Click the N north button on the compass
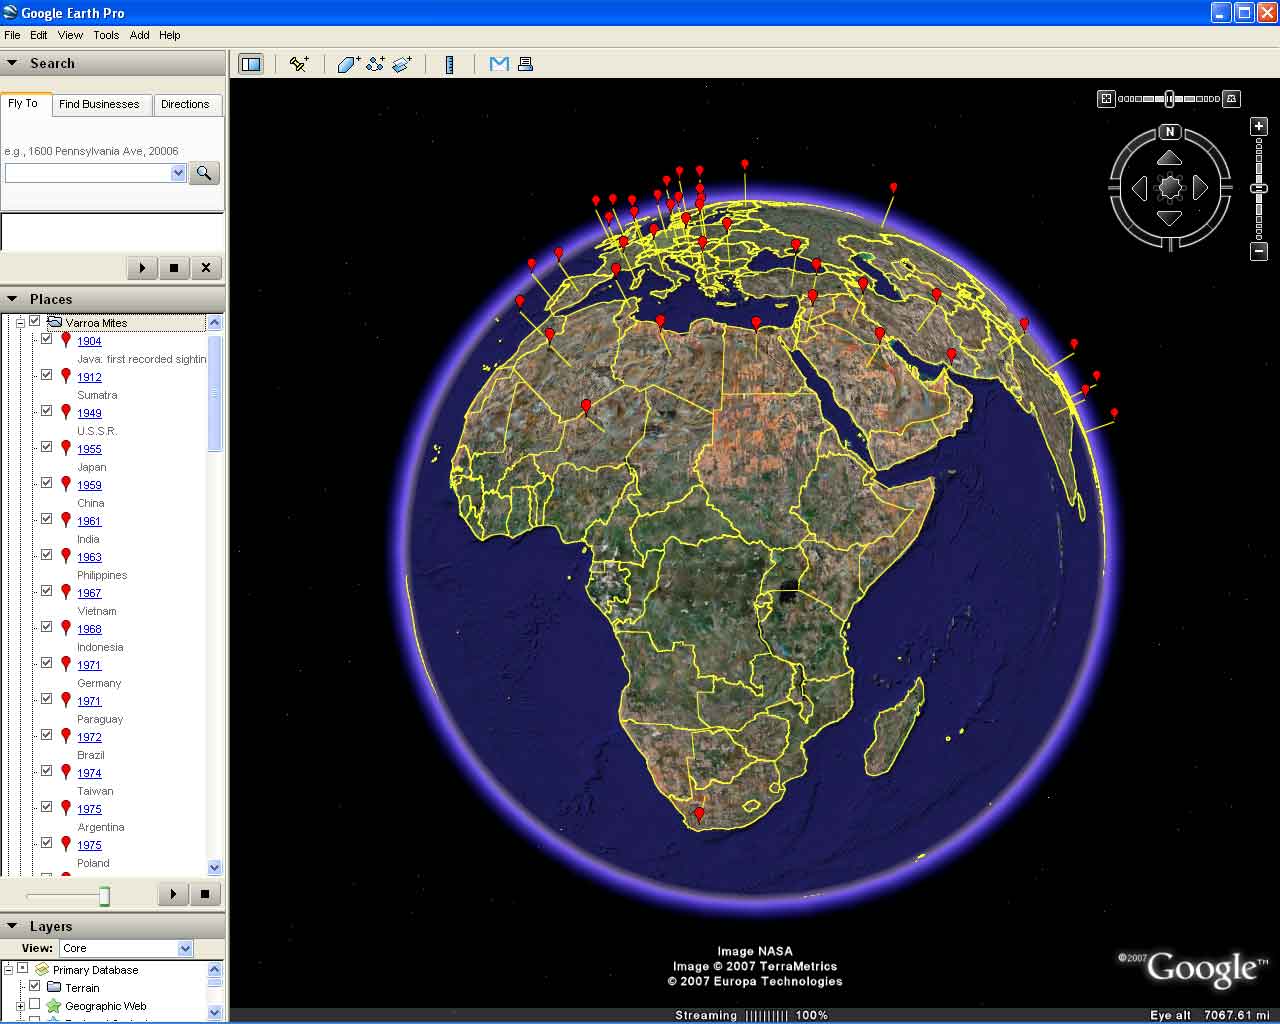This screenshot has height=1024, width=1280. [x=1170, y=132]
